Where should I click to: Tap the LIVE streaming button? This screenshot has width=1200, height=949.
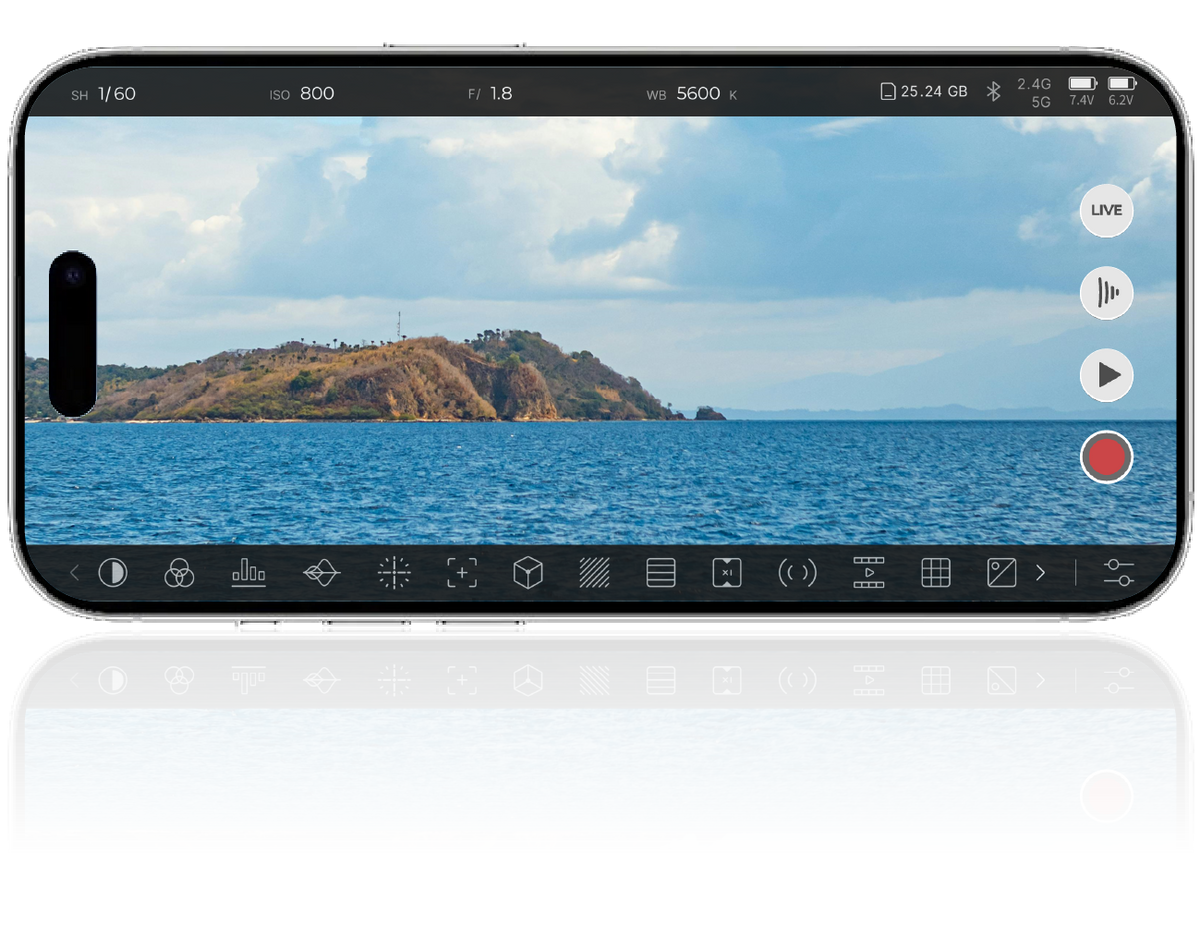click(1107, 210)
